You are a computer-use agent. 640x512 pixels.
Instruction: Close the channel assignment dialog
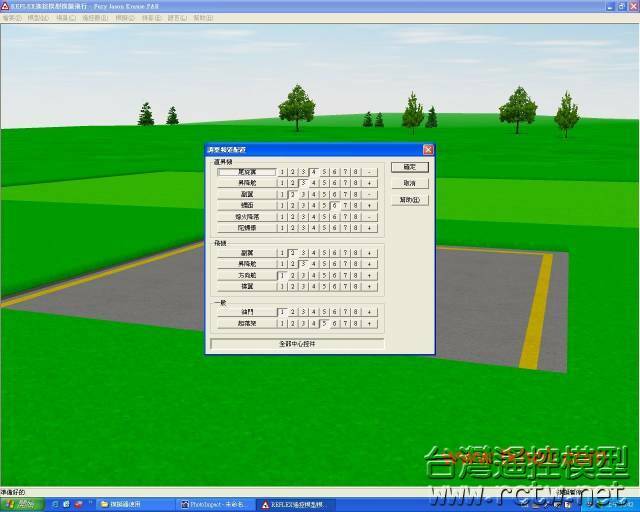pyautogui.click(x=428, y=150)
